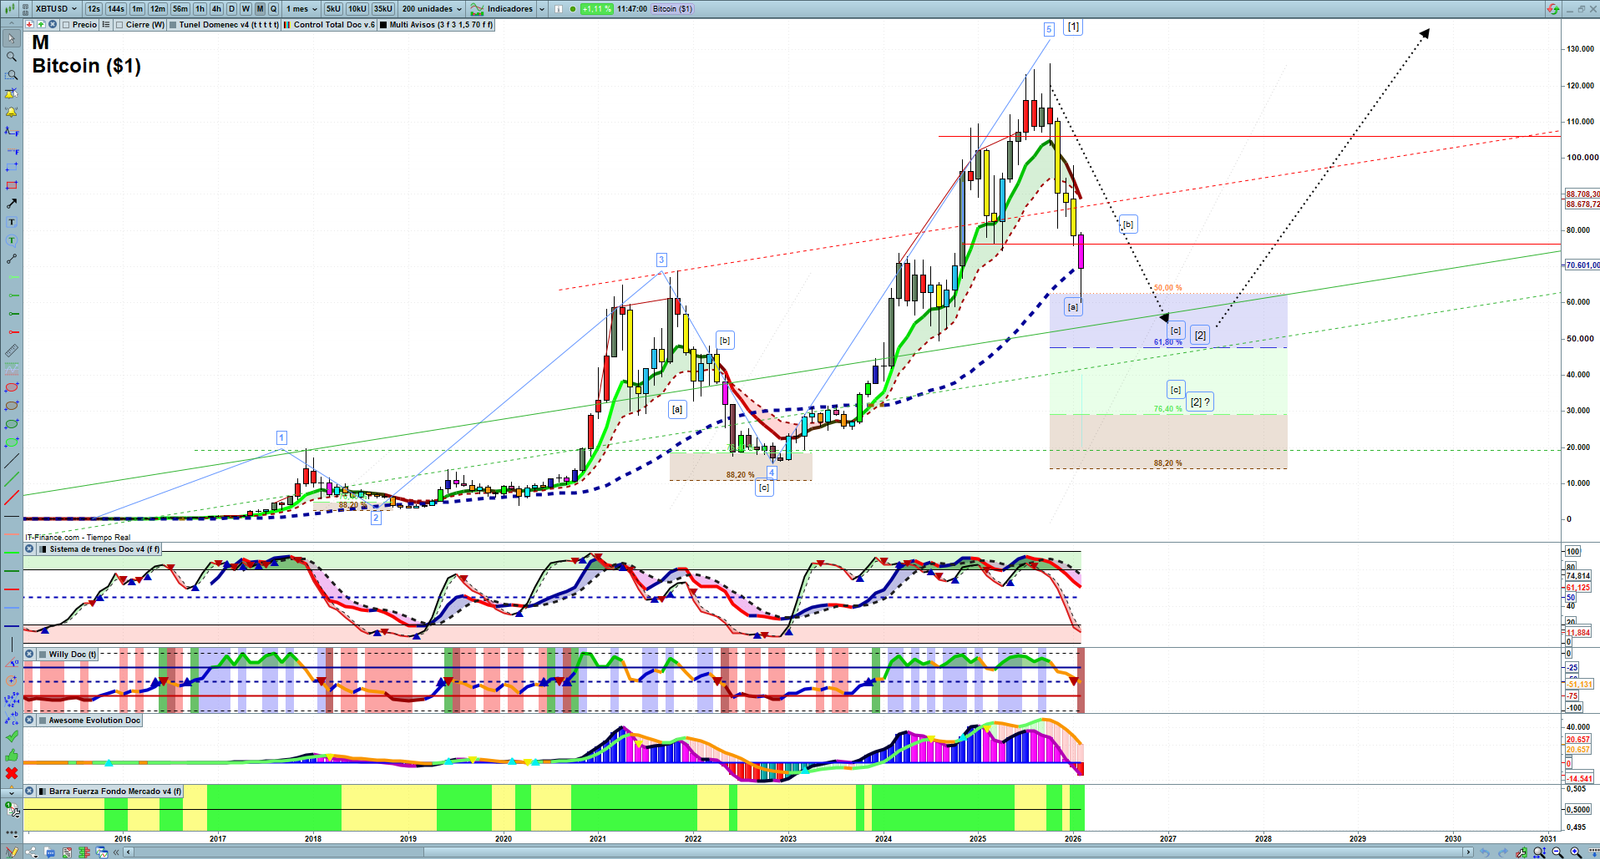Screen dimensions: 1600x859
Task: Select the blue rectangle drawing tool
Action: (12, 167)
